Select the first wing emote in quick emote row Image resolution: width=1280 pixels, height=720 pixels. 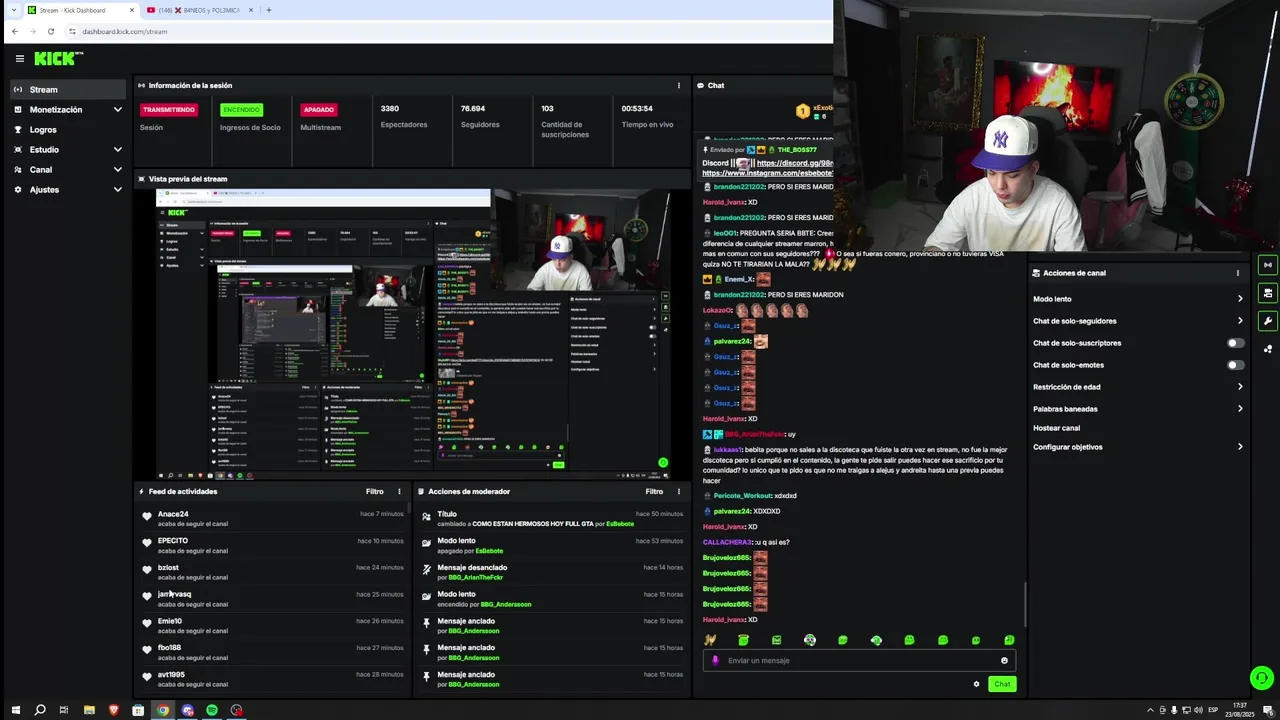coord(710,640)
